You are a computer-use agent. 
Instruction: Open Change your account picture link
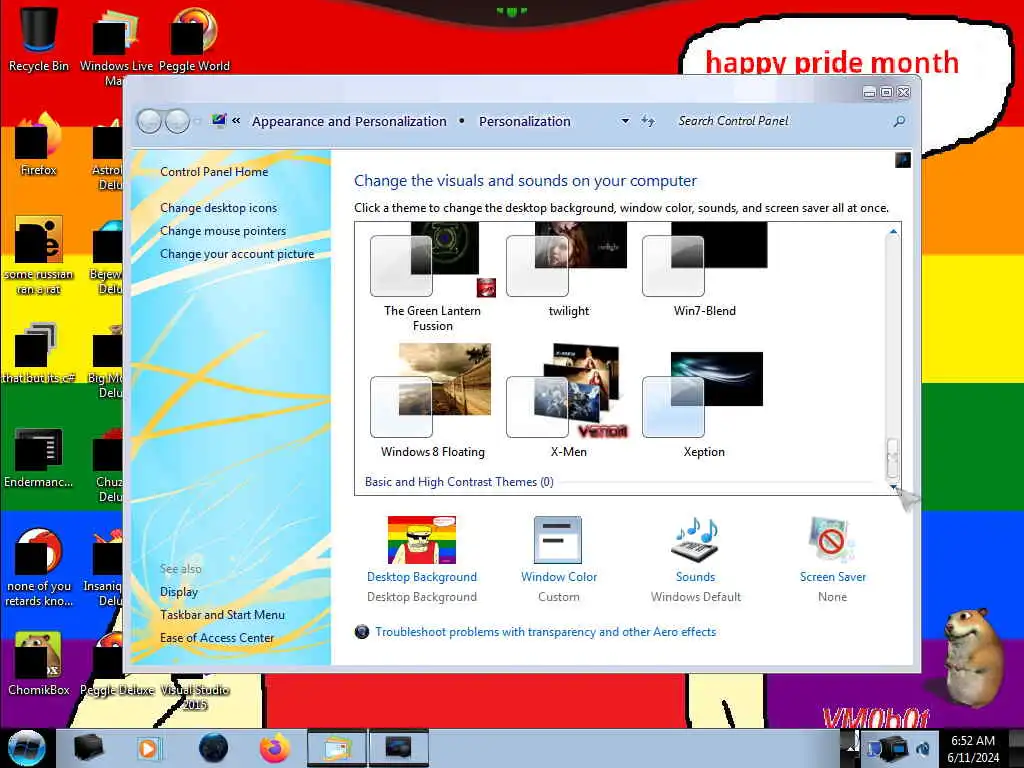coord(237,254)
